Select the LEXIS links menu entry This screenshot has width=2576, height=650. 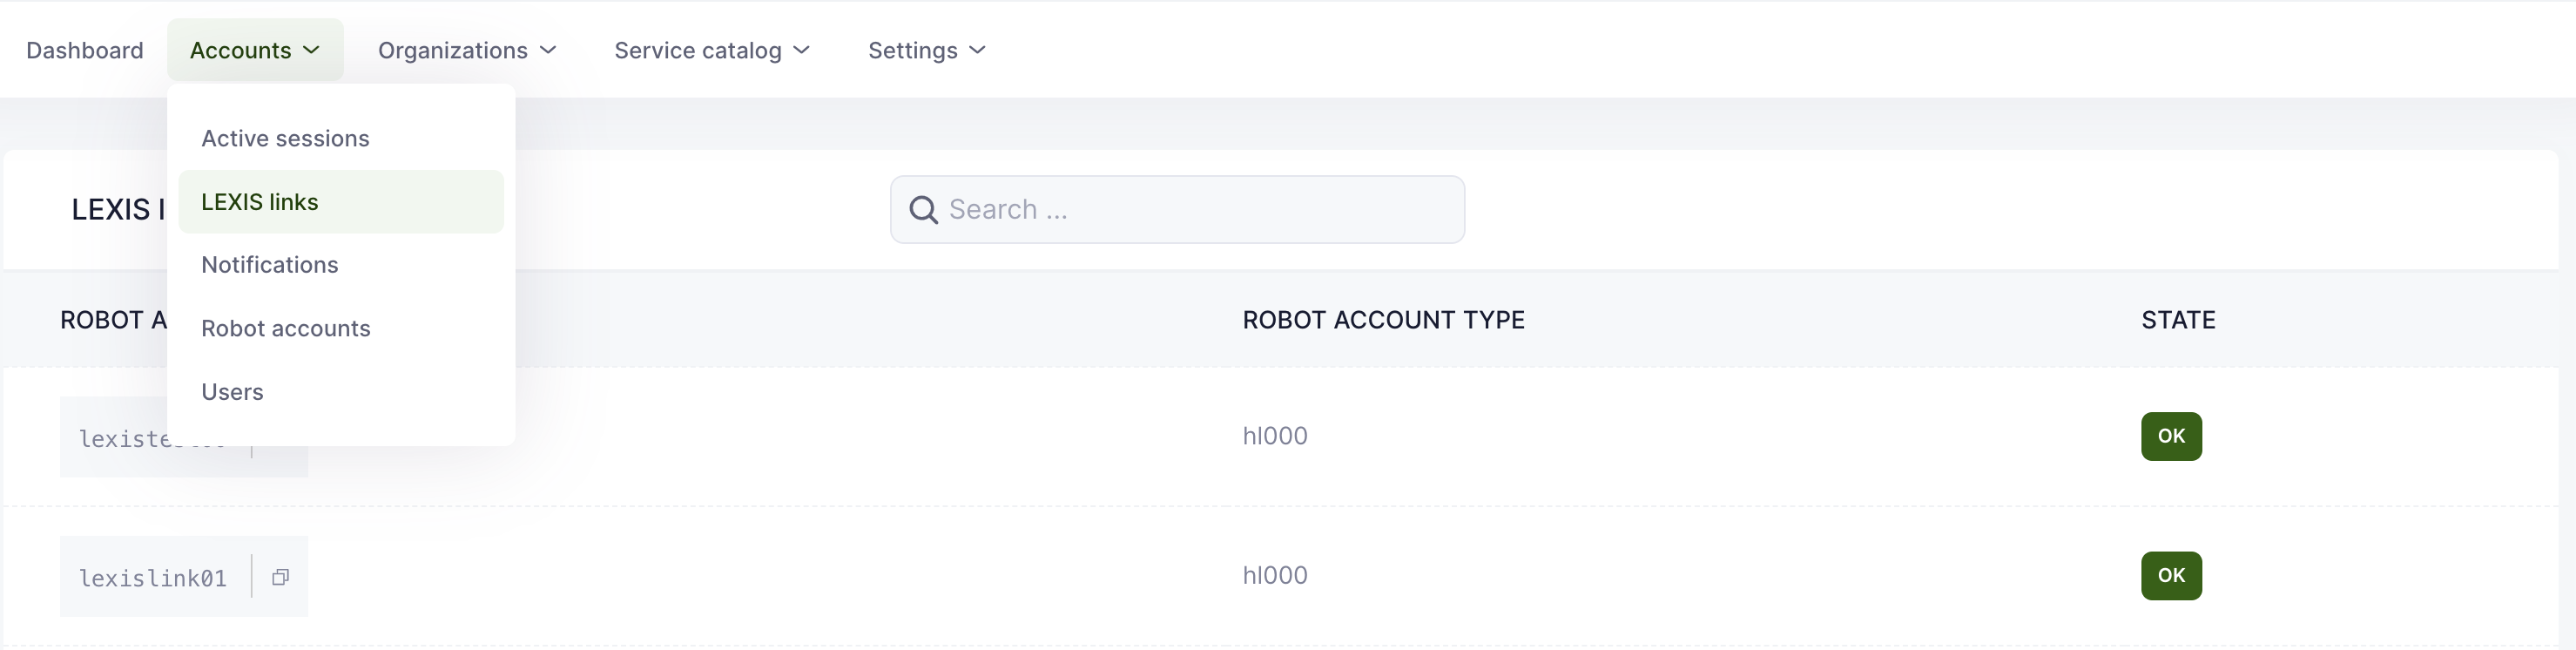click(x=260, y=202)
